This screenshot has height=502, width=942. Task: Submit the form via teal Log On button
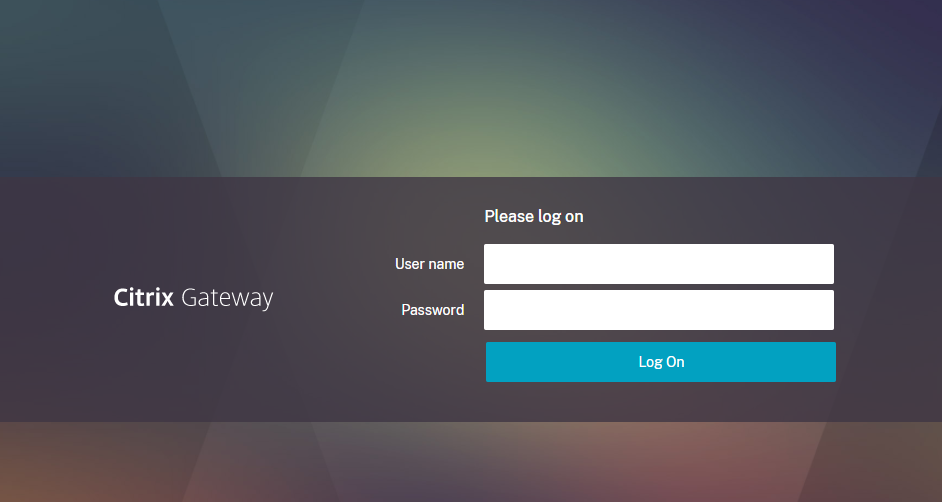[x=661, y=362]
